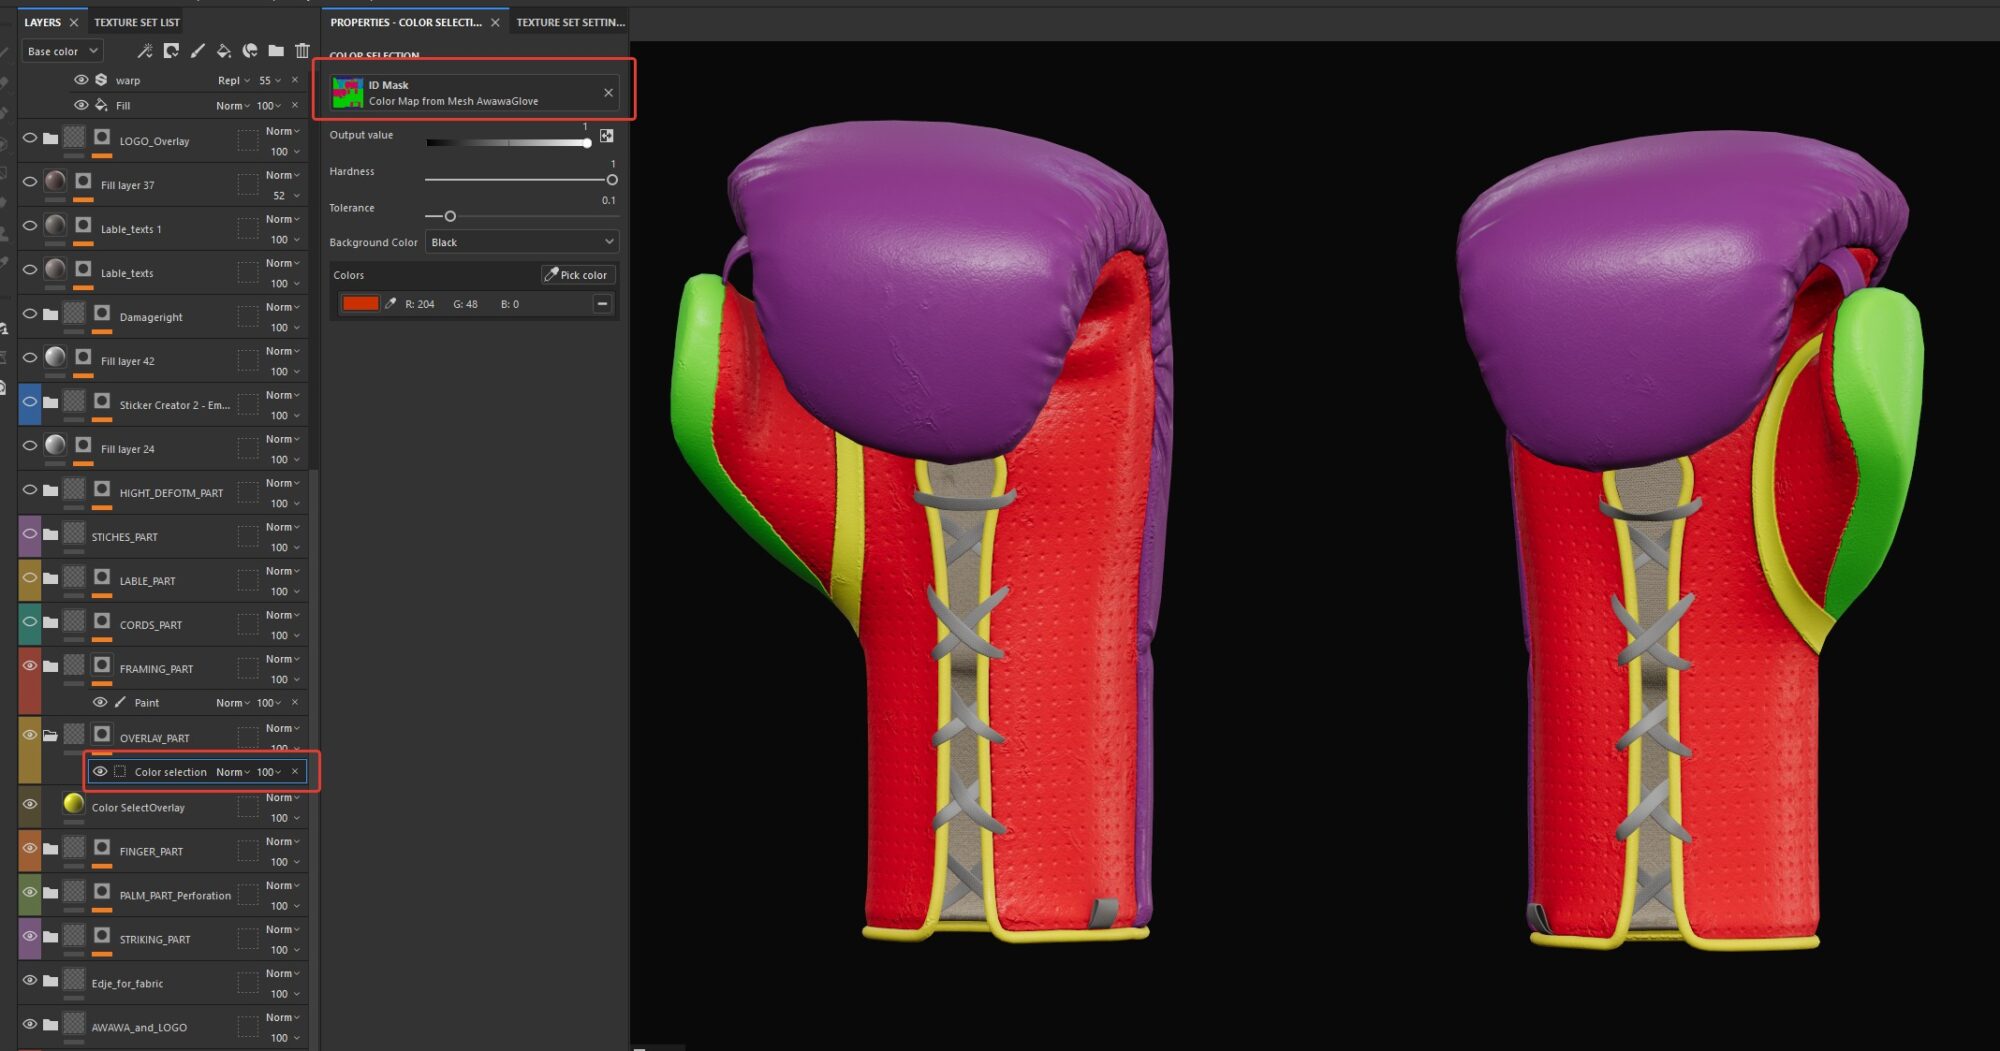Create a new folder in the layer stack

(276, 51)
